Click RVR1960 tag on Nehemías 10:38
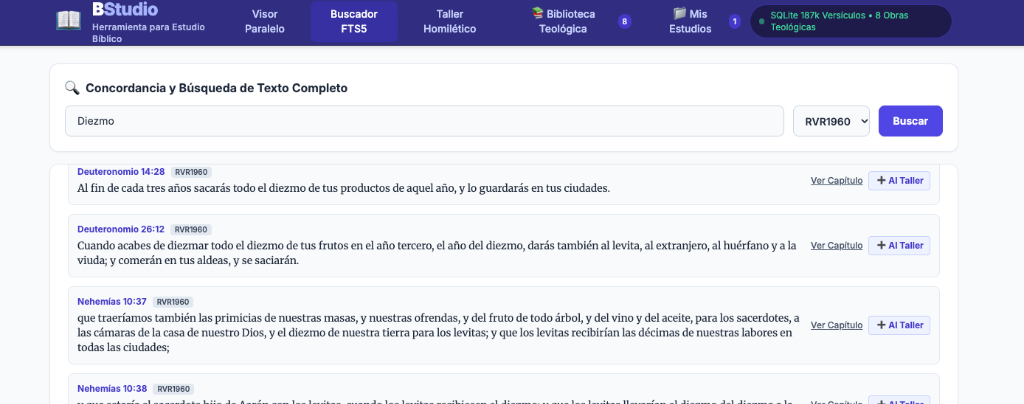 pyautogui.click(x=173, y=389)
